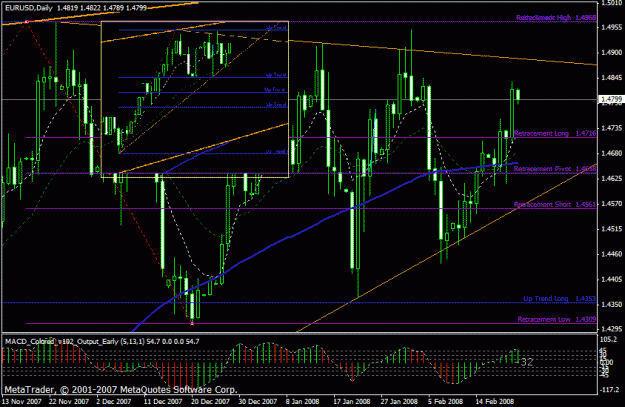Click the 17 Jan 2008 date label
The width and height of the screenshot is (625, 407).
point(352,401)
